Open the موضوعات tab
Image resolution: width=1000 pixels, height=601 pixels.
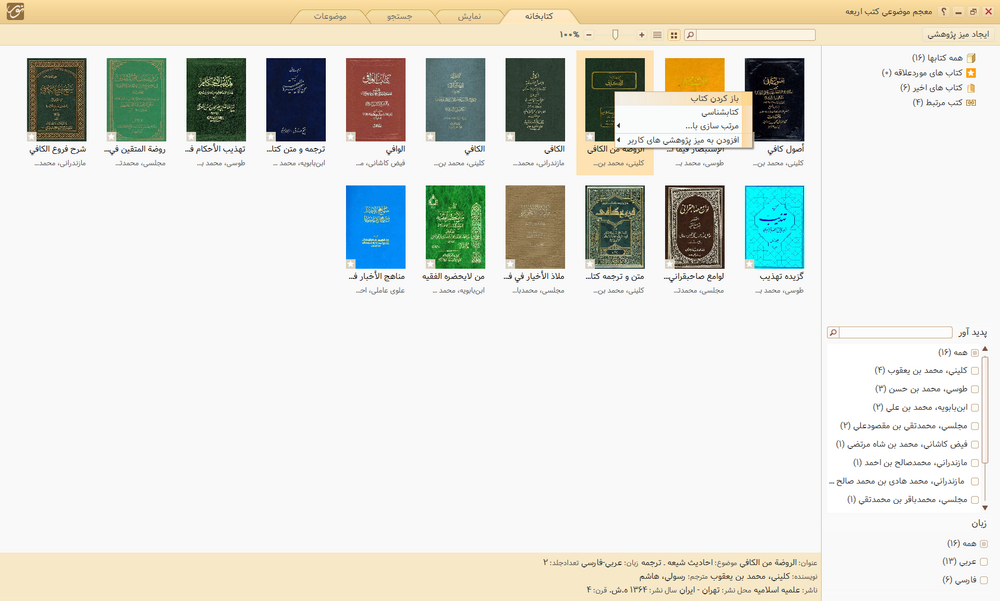(330, 17)
